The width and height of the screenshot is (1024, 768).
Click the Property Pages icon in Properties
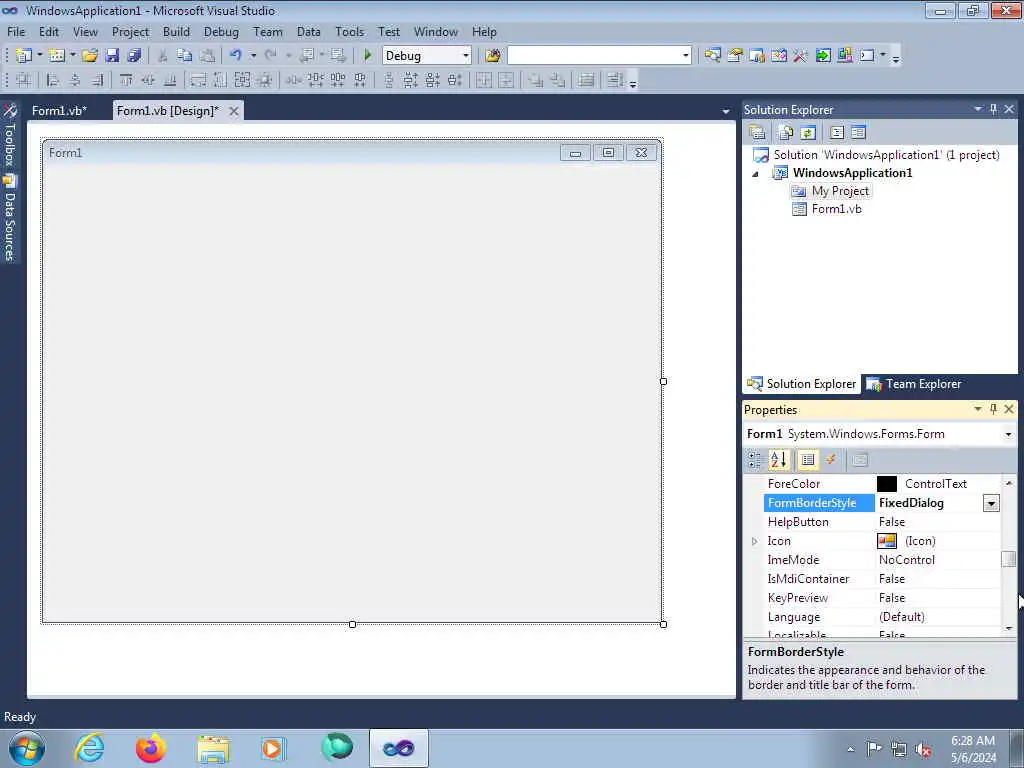coord(859,460)
